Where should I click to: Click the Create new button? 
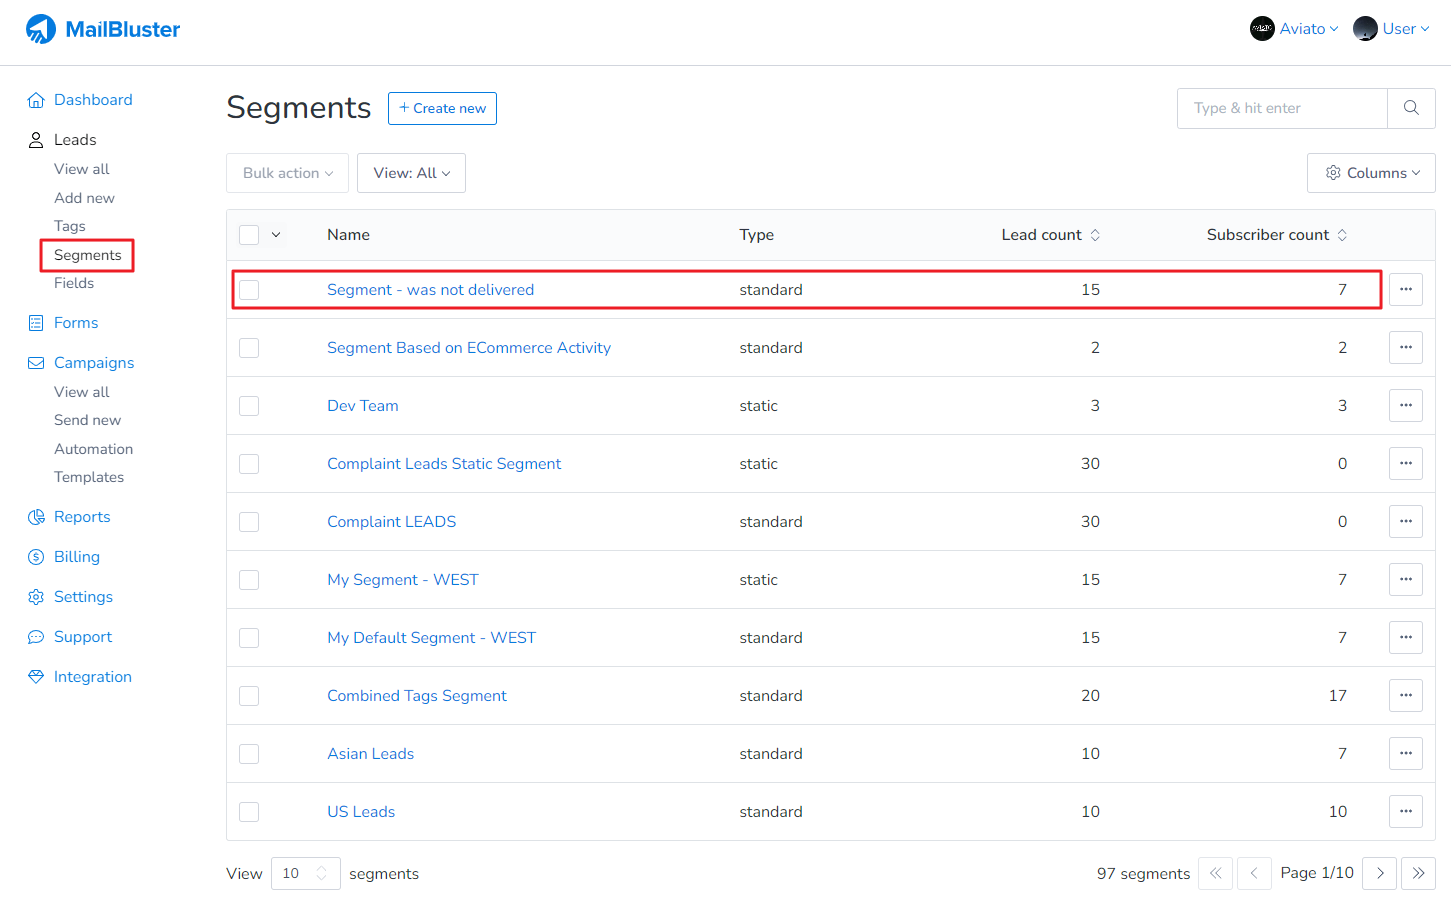click(442, 108)
